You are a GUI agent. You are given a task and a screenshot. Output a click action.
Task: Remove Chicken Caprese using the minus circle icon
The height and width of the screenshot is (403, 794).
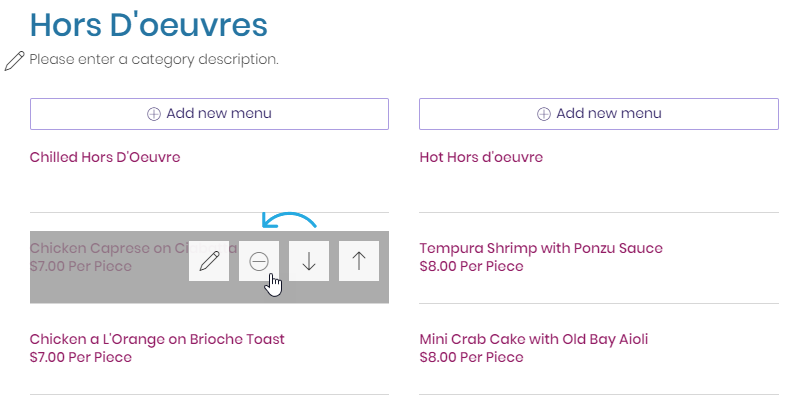259,261
